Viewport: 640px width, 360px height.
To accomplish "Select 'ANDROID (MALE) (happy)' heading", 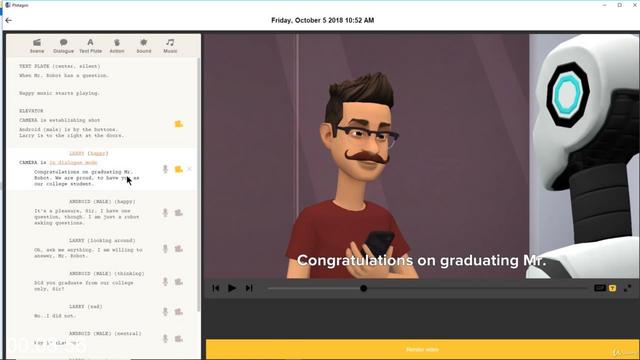I will 102,202.
